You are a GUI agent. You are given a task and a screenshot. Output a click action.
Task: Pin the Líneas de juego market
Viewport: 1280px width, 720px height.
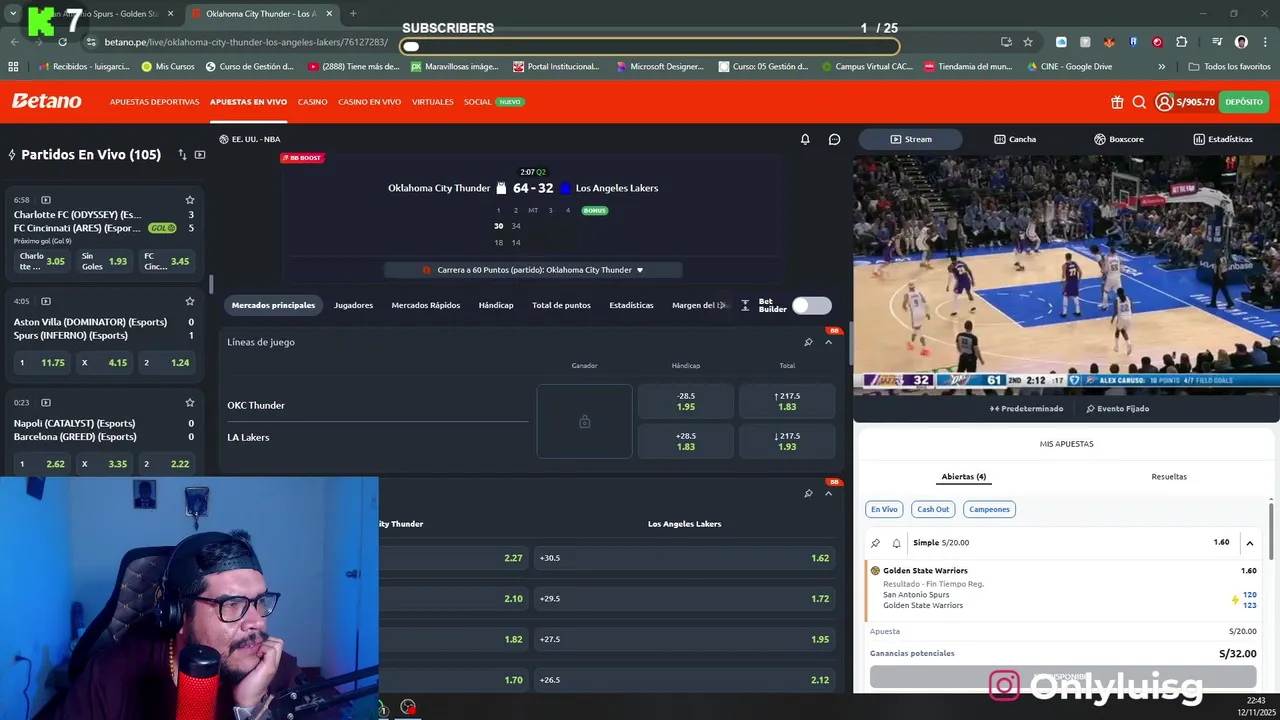point(808,342)
